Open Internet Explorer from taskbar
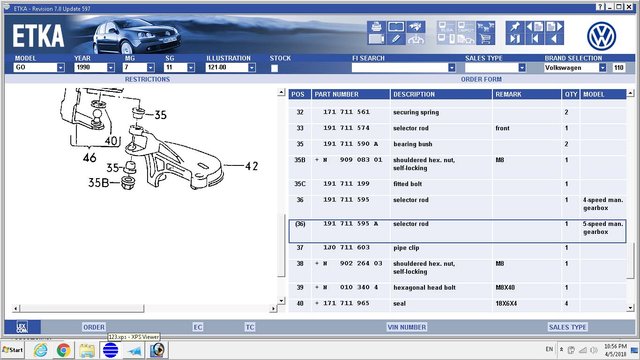 tap(40, 350)
